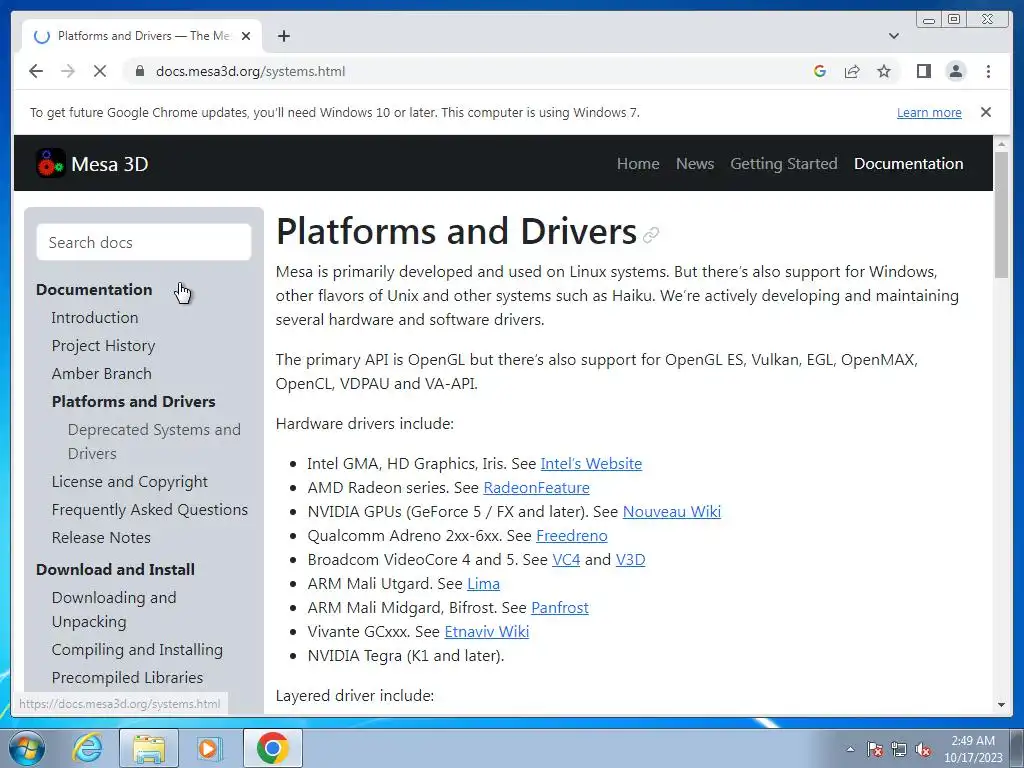Open Release Notes sidebar link
Image resolution: width=1024 pixels, height=768 pixels.
pyautogui.click(x=101, y=537)
